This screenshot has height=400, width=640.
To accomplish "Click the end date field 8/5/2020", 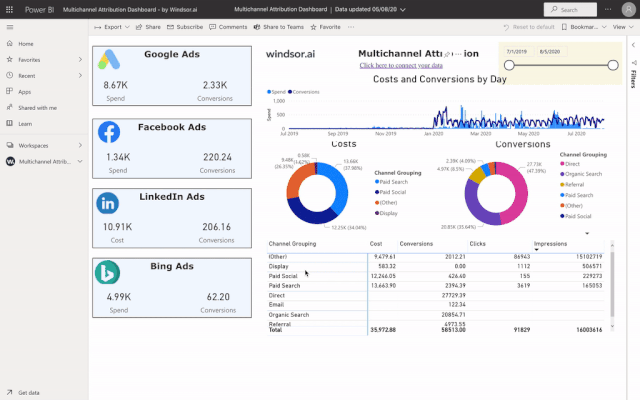I will coord(550,52).
